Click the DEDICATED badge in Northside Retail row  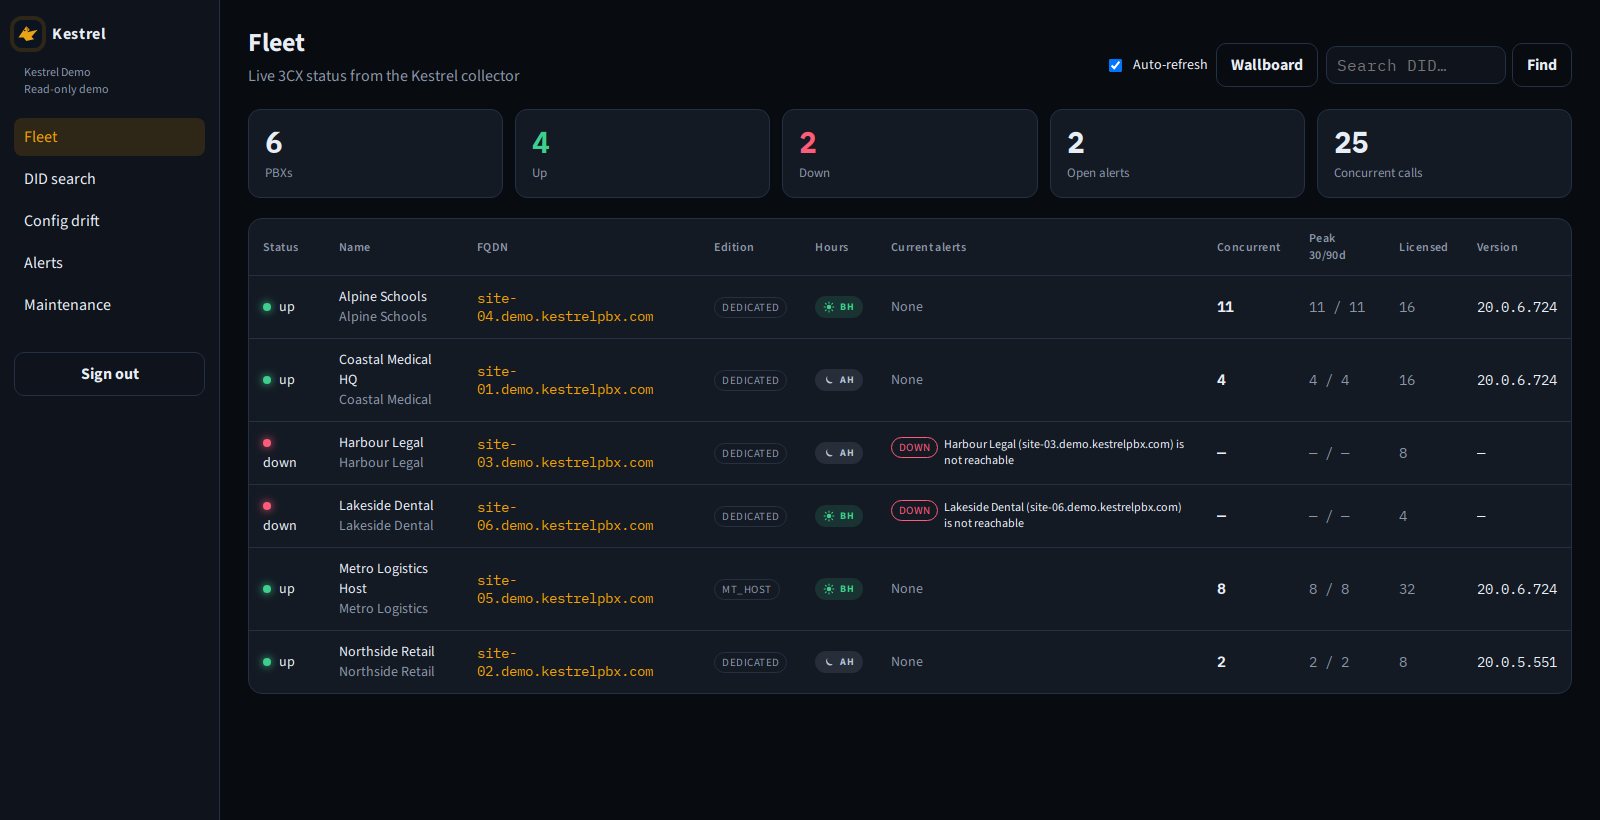[x=750, y=663]
